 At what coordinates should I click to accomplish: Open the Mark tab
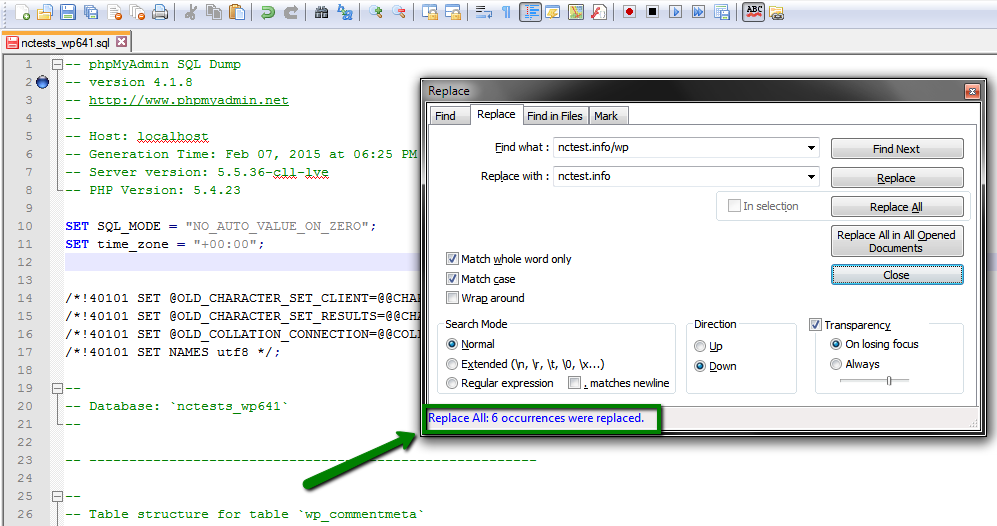point(606,116)
